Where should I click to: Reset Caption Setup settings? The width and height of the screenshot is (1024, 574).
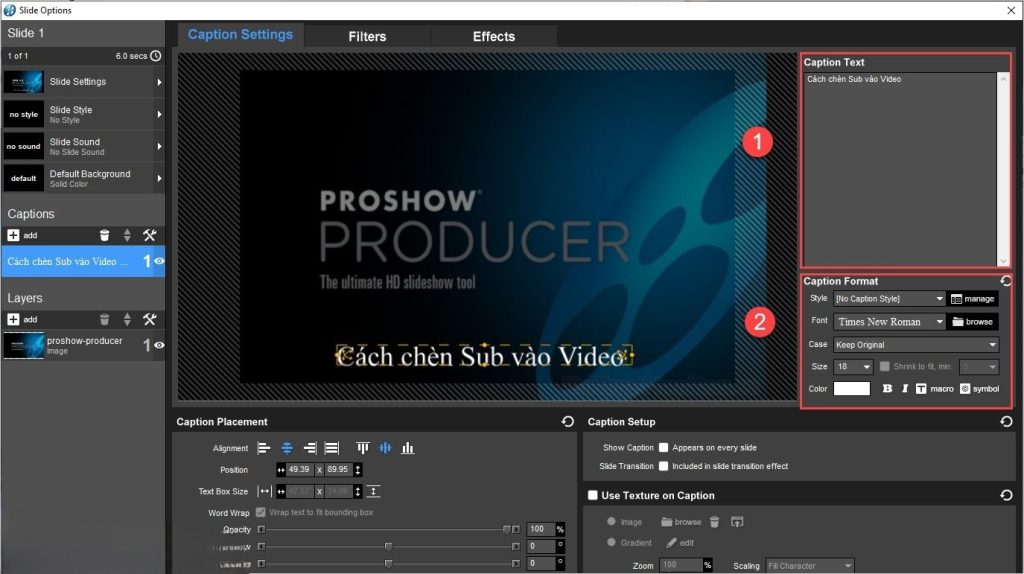coord(1006,422)
